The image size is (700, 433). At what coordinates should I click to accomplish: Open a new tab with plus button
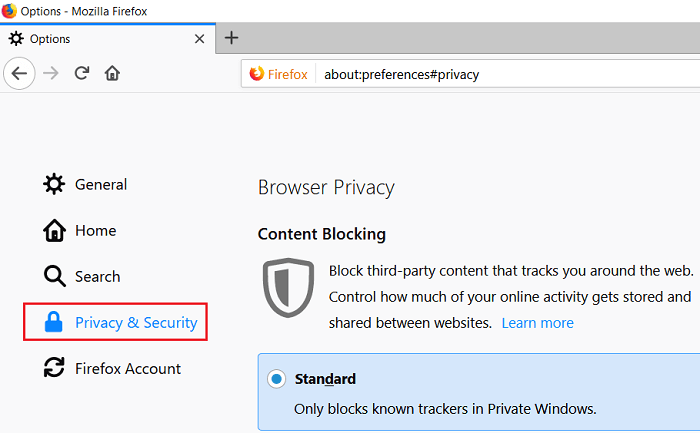(231, 38)
